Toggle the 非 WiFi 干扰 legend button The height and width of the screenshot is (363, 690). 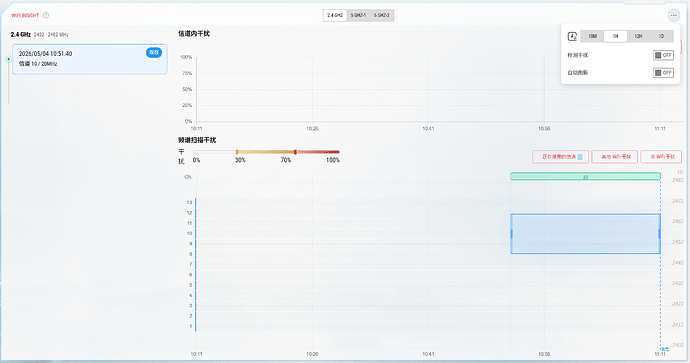pos(661,157)
